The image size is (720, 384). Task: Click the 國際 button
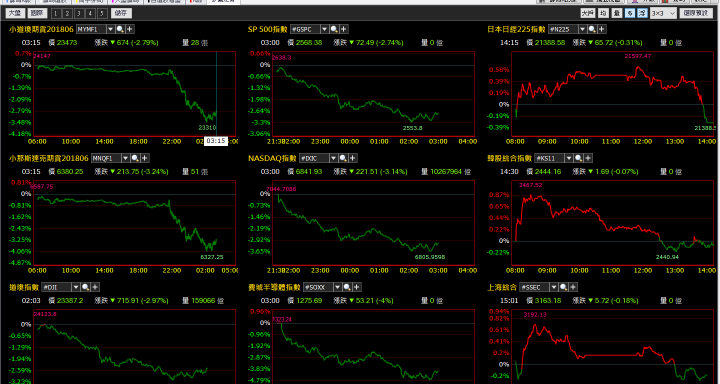coord(37,13)
